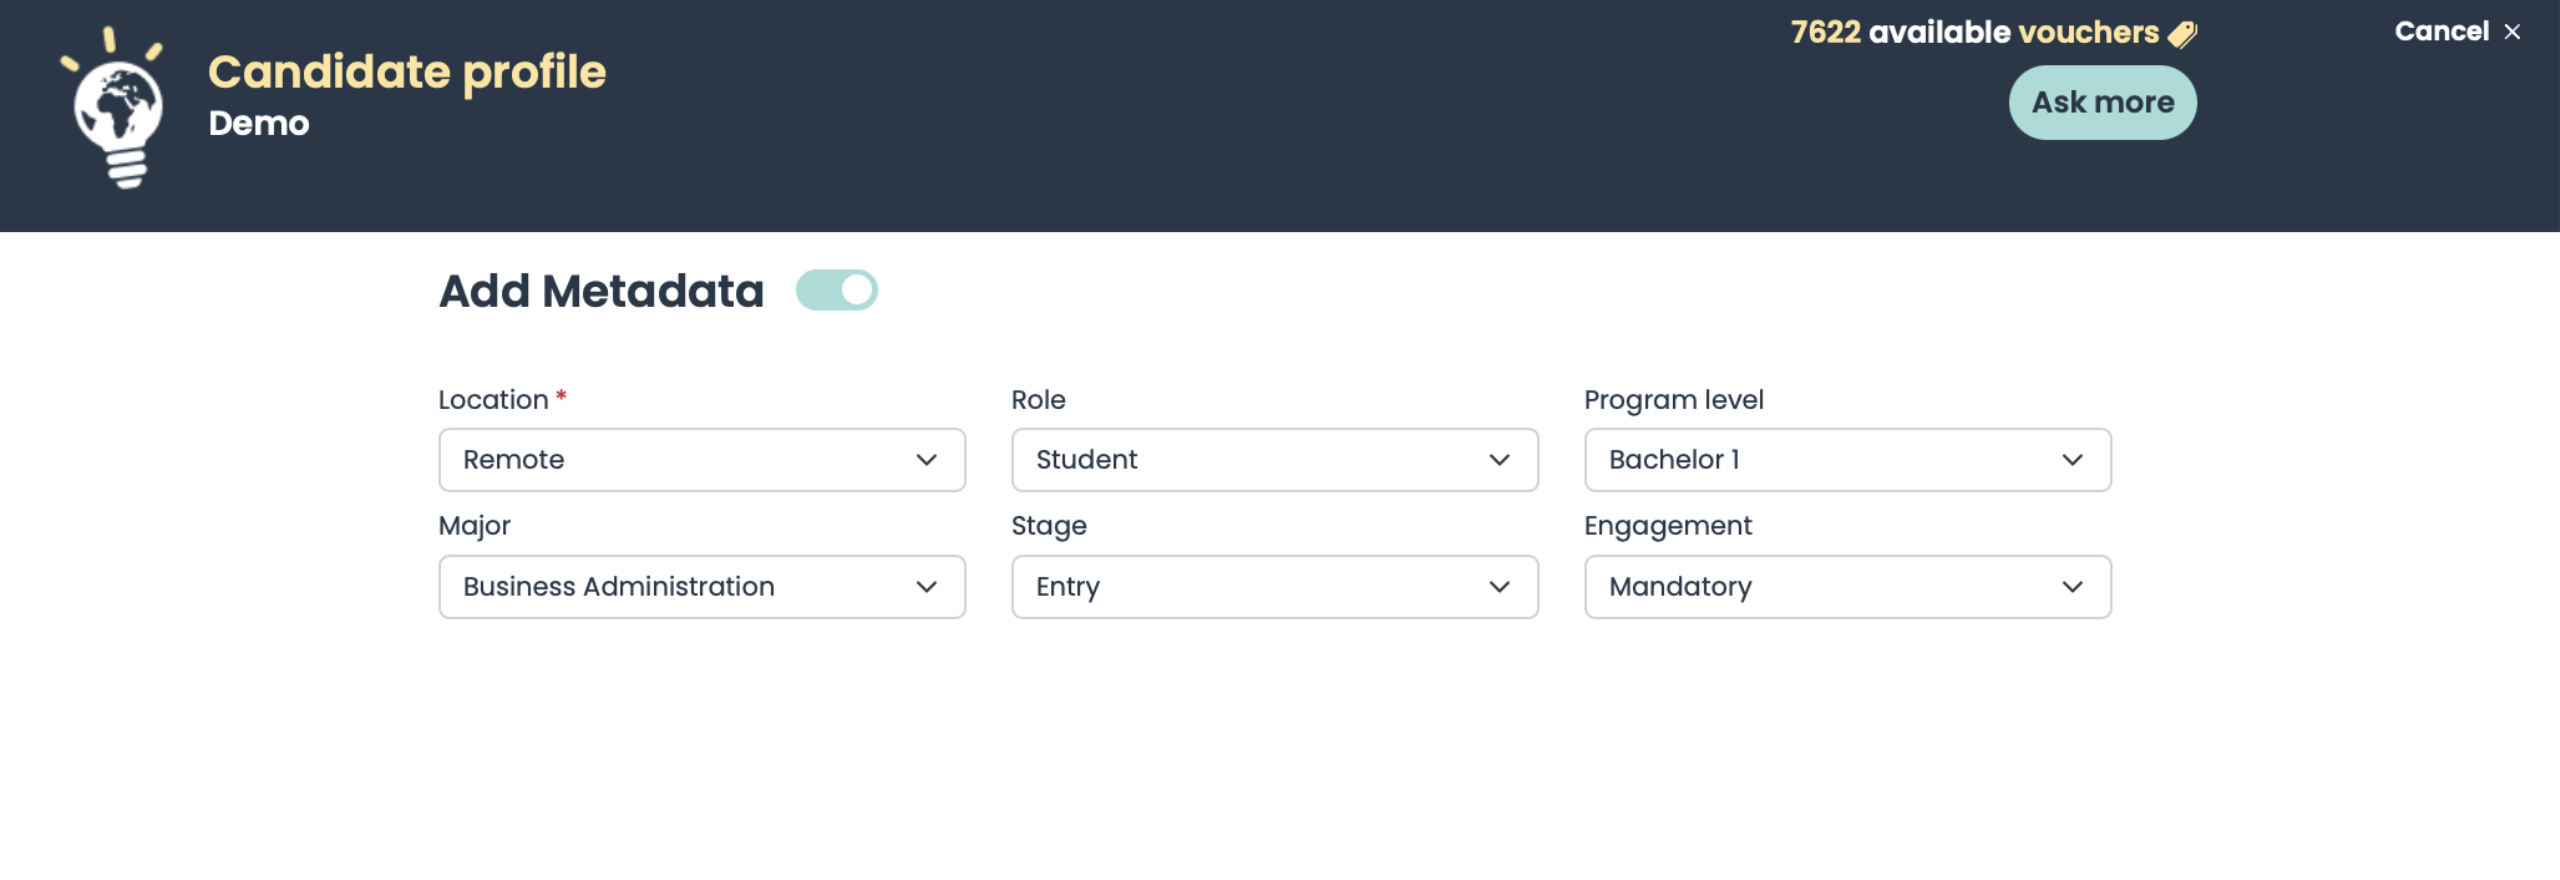Click the Cancel text link
Image resolution: width=2560 pixels, height=880 pixels.
pyautogui.click(x=2441, y=32)
